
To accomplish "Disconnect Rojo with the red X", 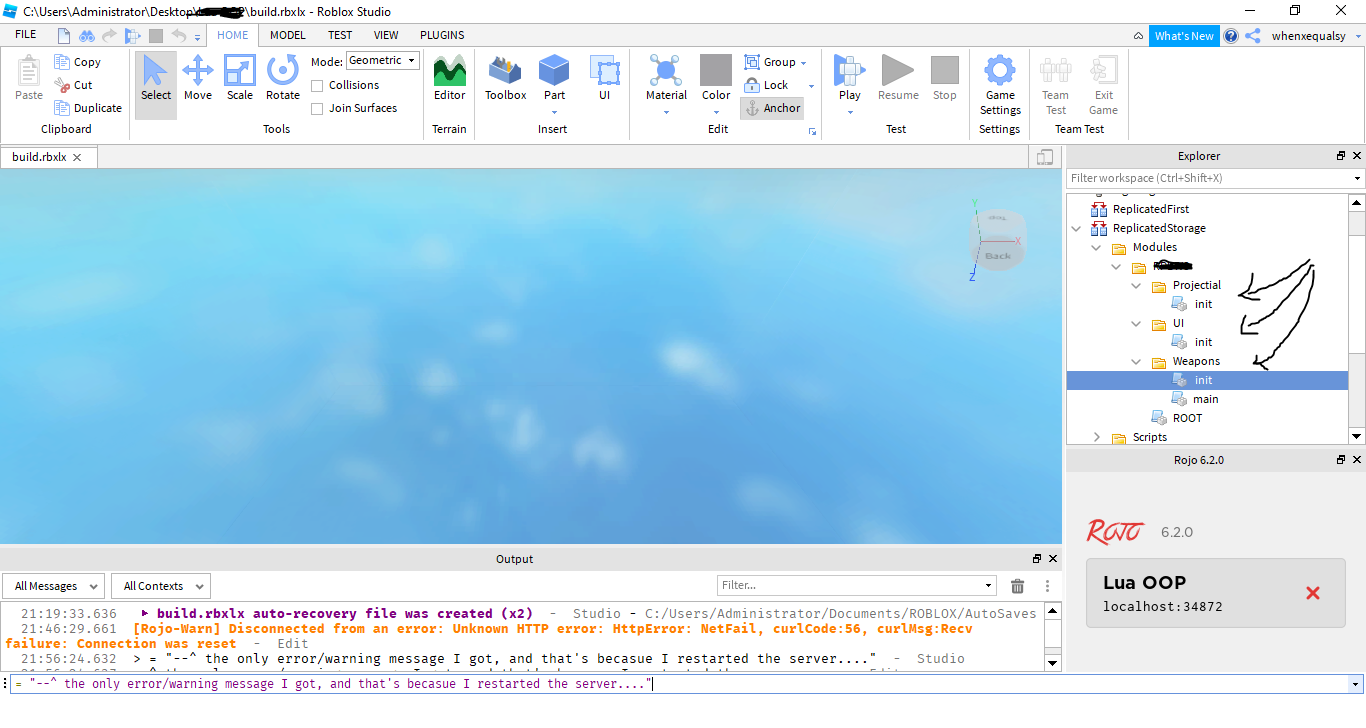I will pos(1313,593).
